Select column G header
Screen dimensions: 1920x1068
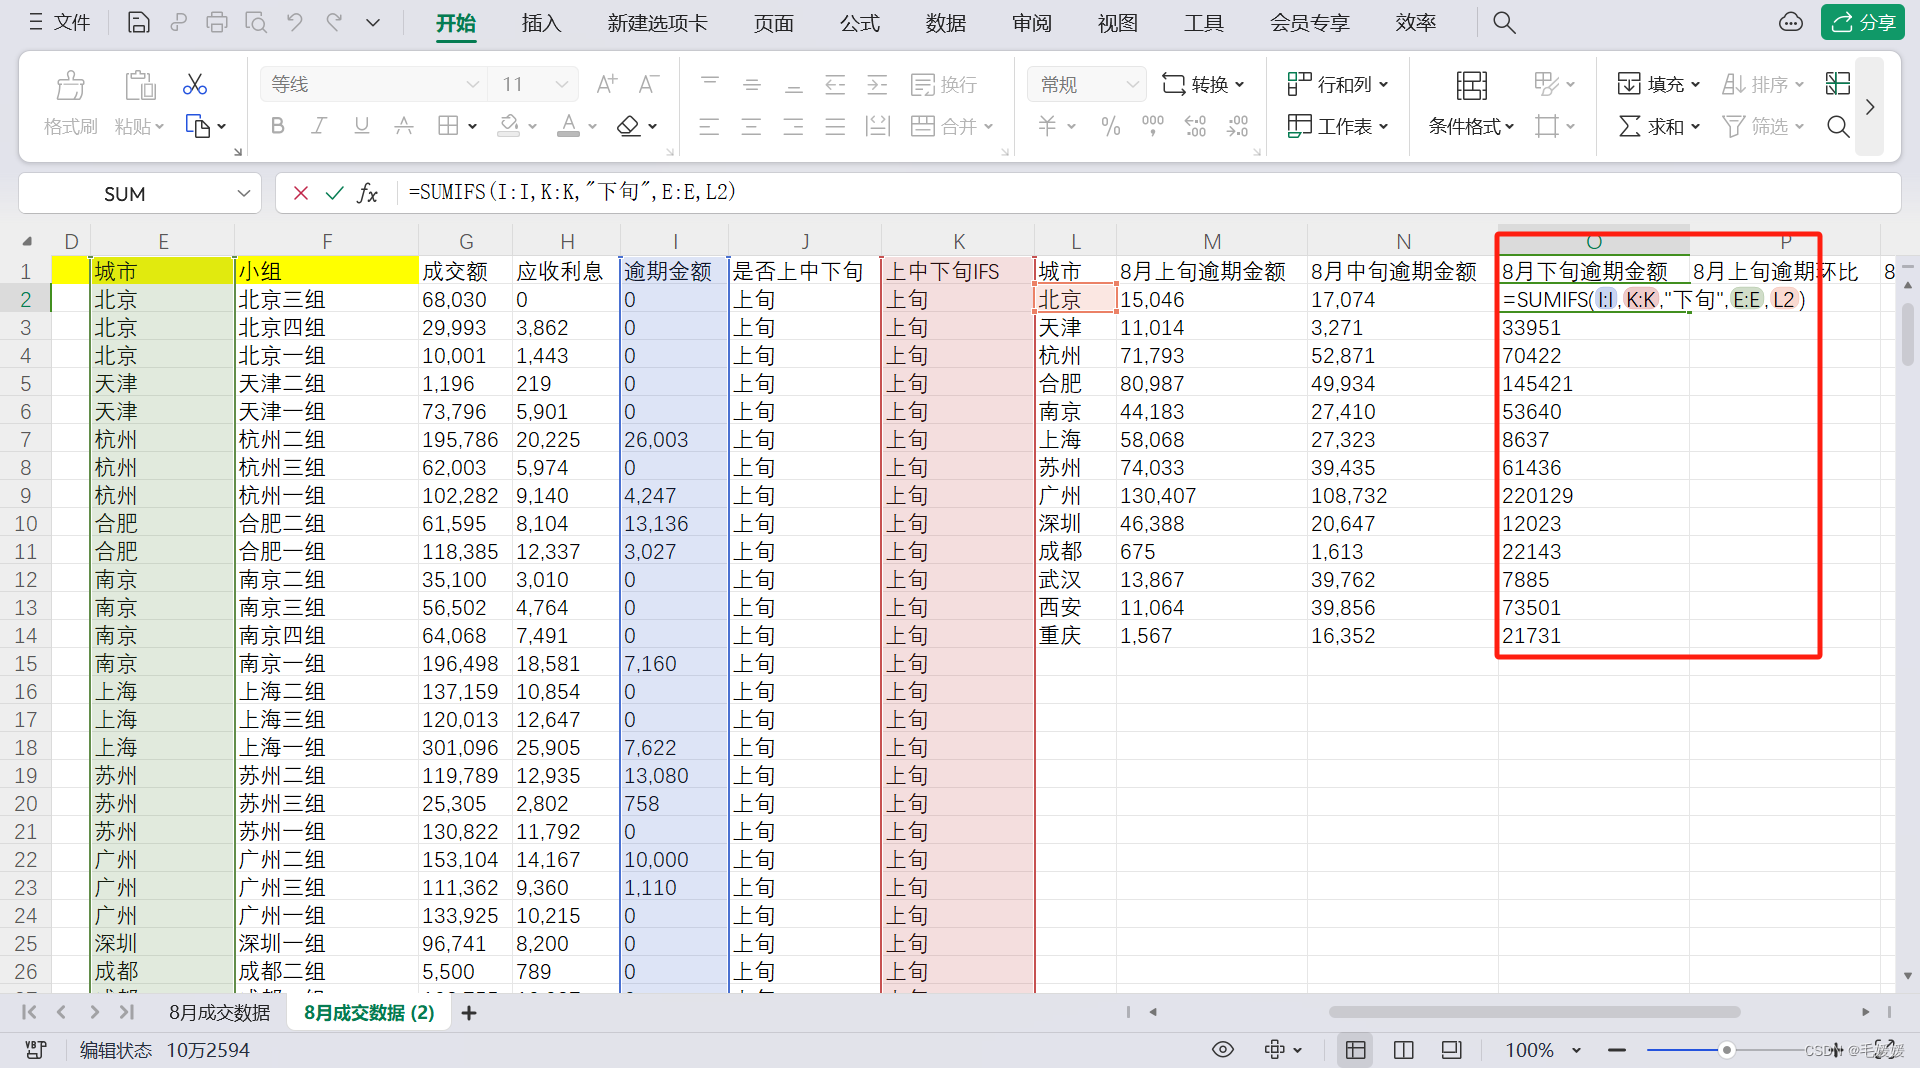pos(466,241)
